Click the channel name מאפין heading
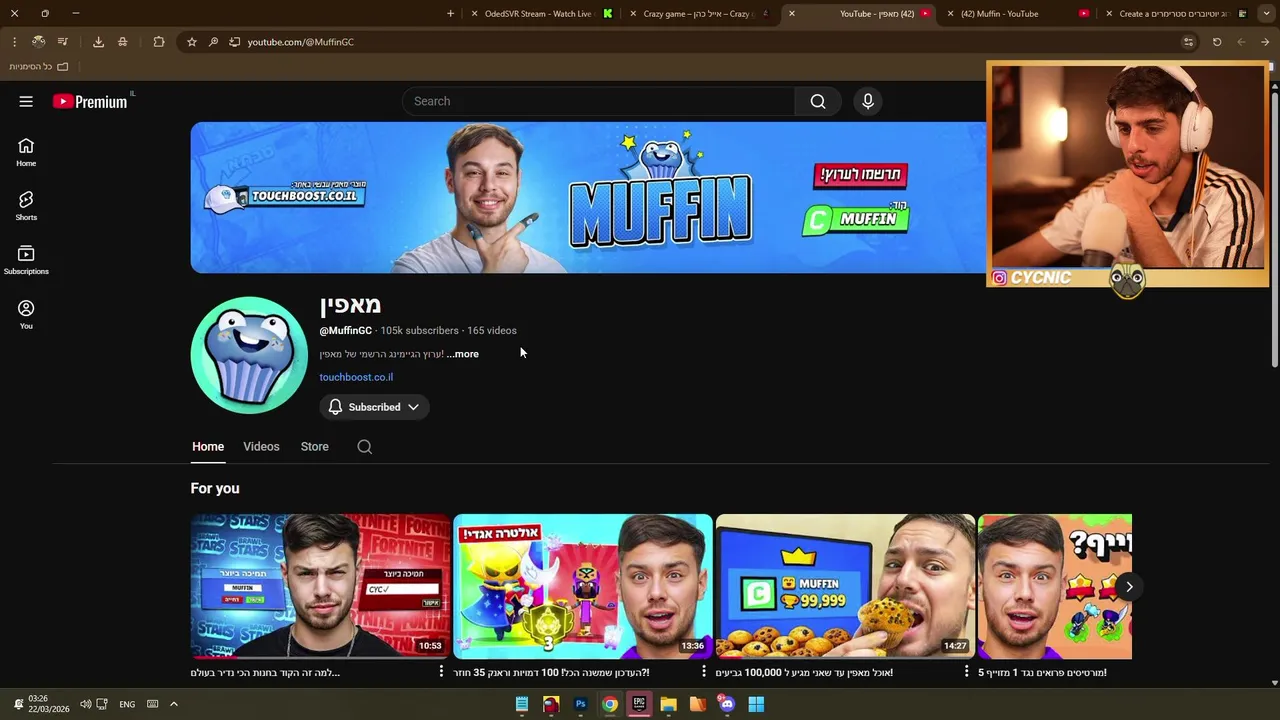 click(350, 304)
